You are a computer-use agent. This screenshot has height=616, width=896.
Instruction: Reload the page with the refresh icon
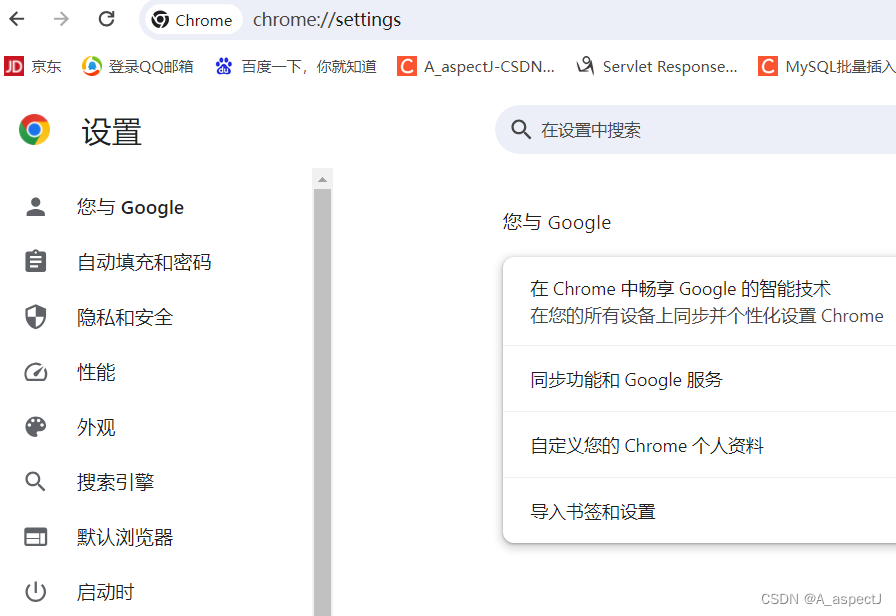(106, 19)
